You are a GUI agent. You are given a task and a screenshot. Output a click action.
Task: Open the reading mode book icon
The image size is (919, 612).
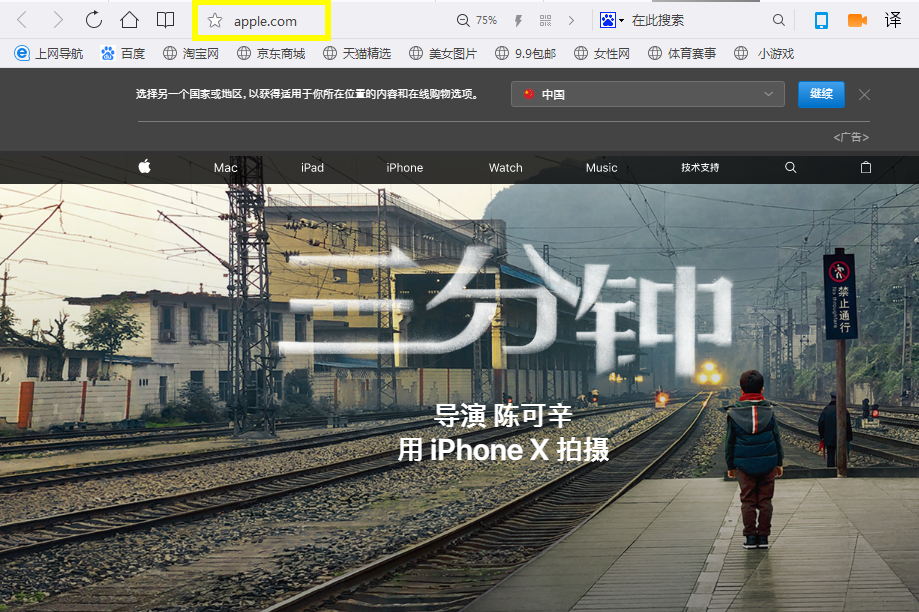pyautogui.click(x=165, y=20)
